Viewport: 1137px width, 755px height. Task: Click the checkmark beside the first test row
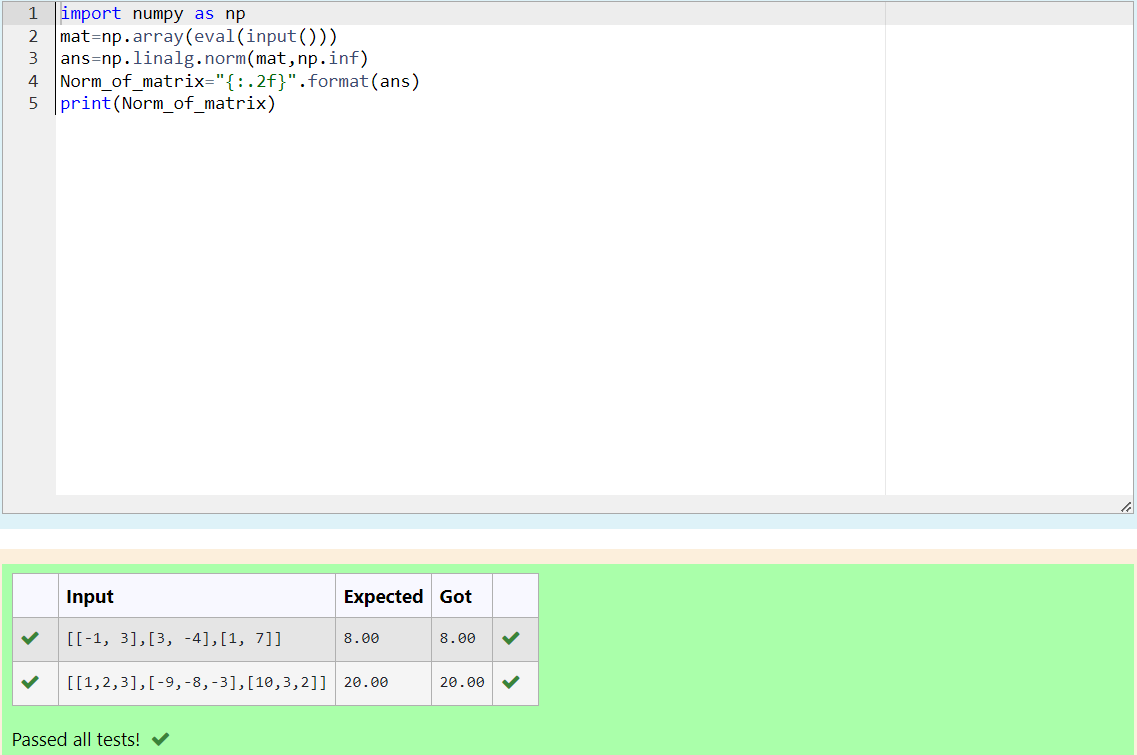[33, 638]
